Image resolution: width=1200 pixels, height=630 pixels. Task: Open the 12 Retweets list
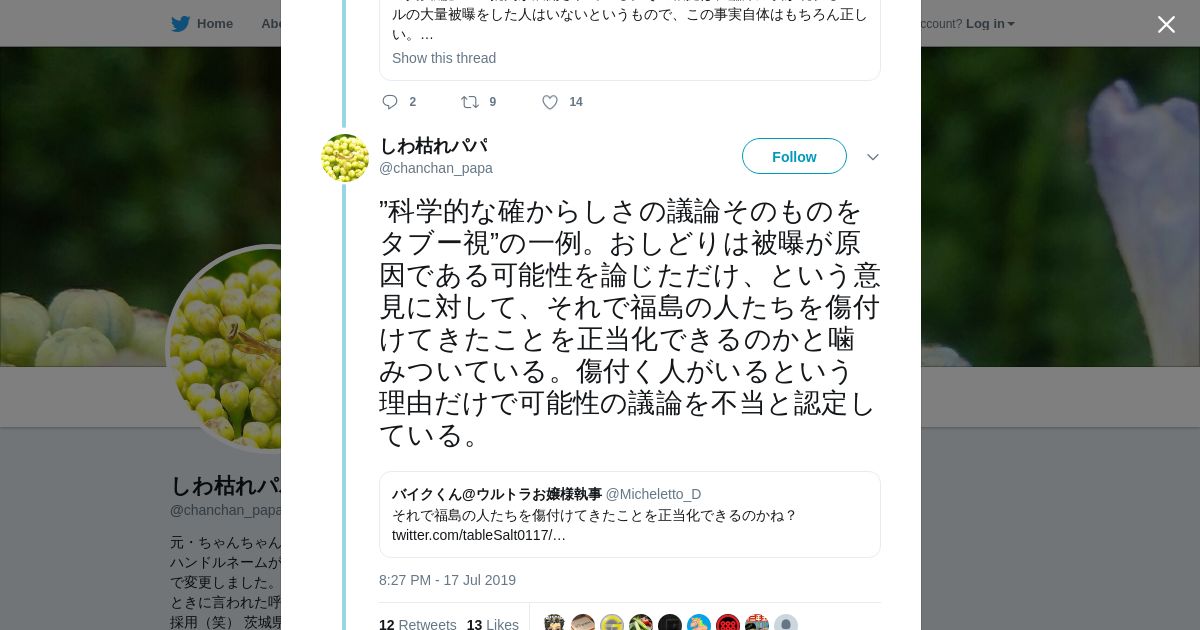coord(417,625)
